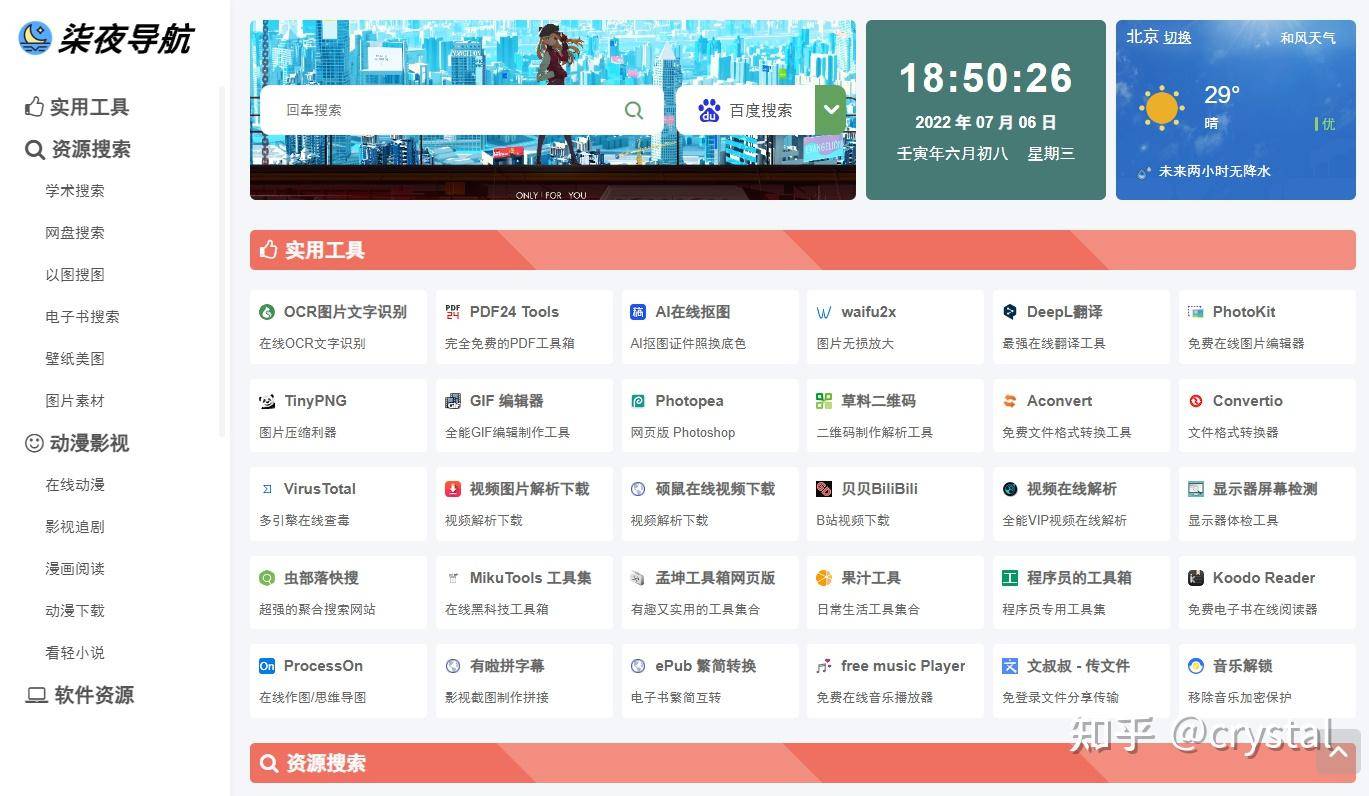
Task: Click 切换 to change weather city
Action: pyautogui.click(x=1177, y=38)
